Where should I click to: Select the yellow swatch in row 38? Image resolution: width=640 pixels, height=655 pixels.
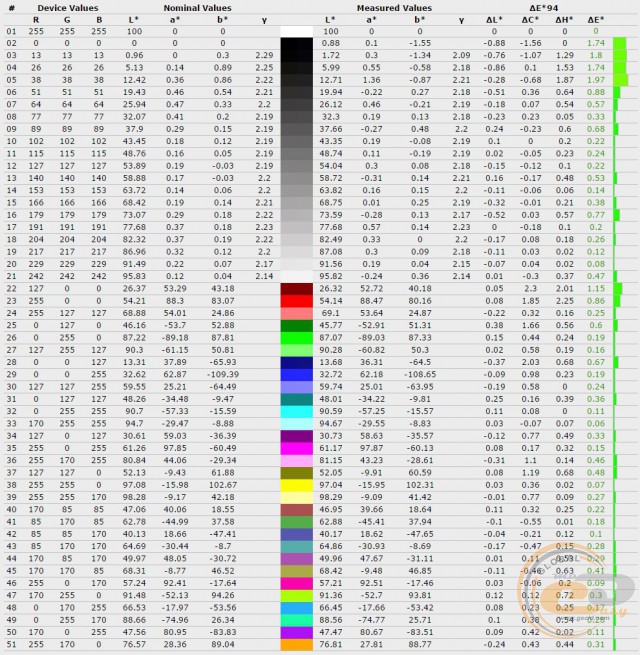pyautogui.click(x=297, y=485)
